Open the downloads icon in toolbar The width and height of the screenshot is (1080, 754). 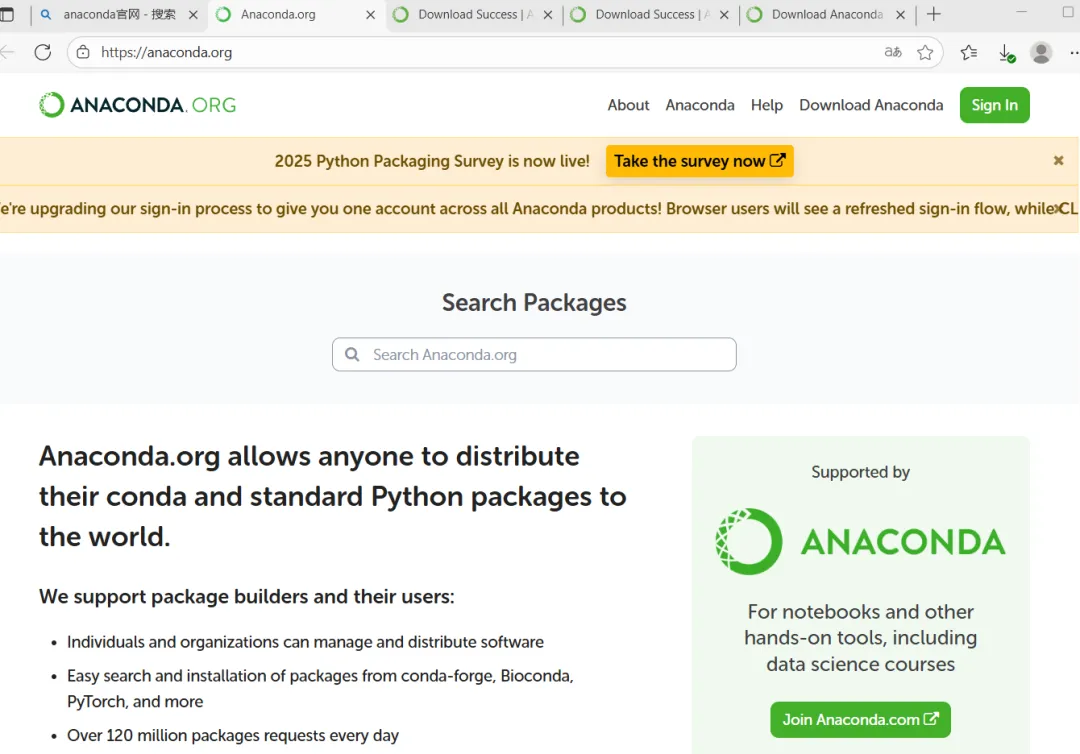(x=1006, y=53)
